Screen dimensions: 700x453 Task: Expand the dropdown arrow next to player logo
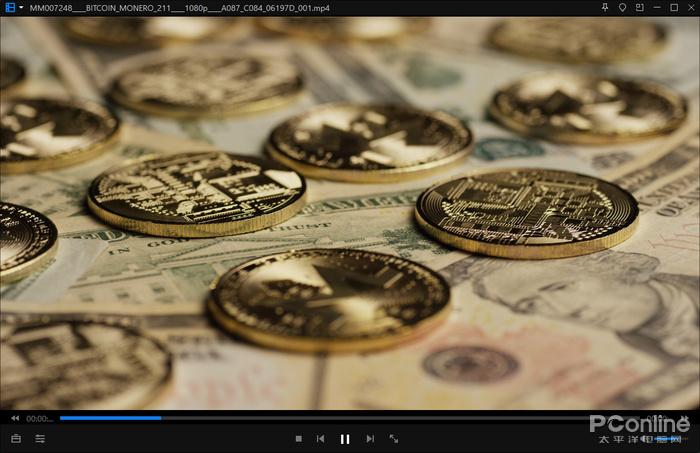coord(21,8)
